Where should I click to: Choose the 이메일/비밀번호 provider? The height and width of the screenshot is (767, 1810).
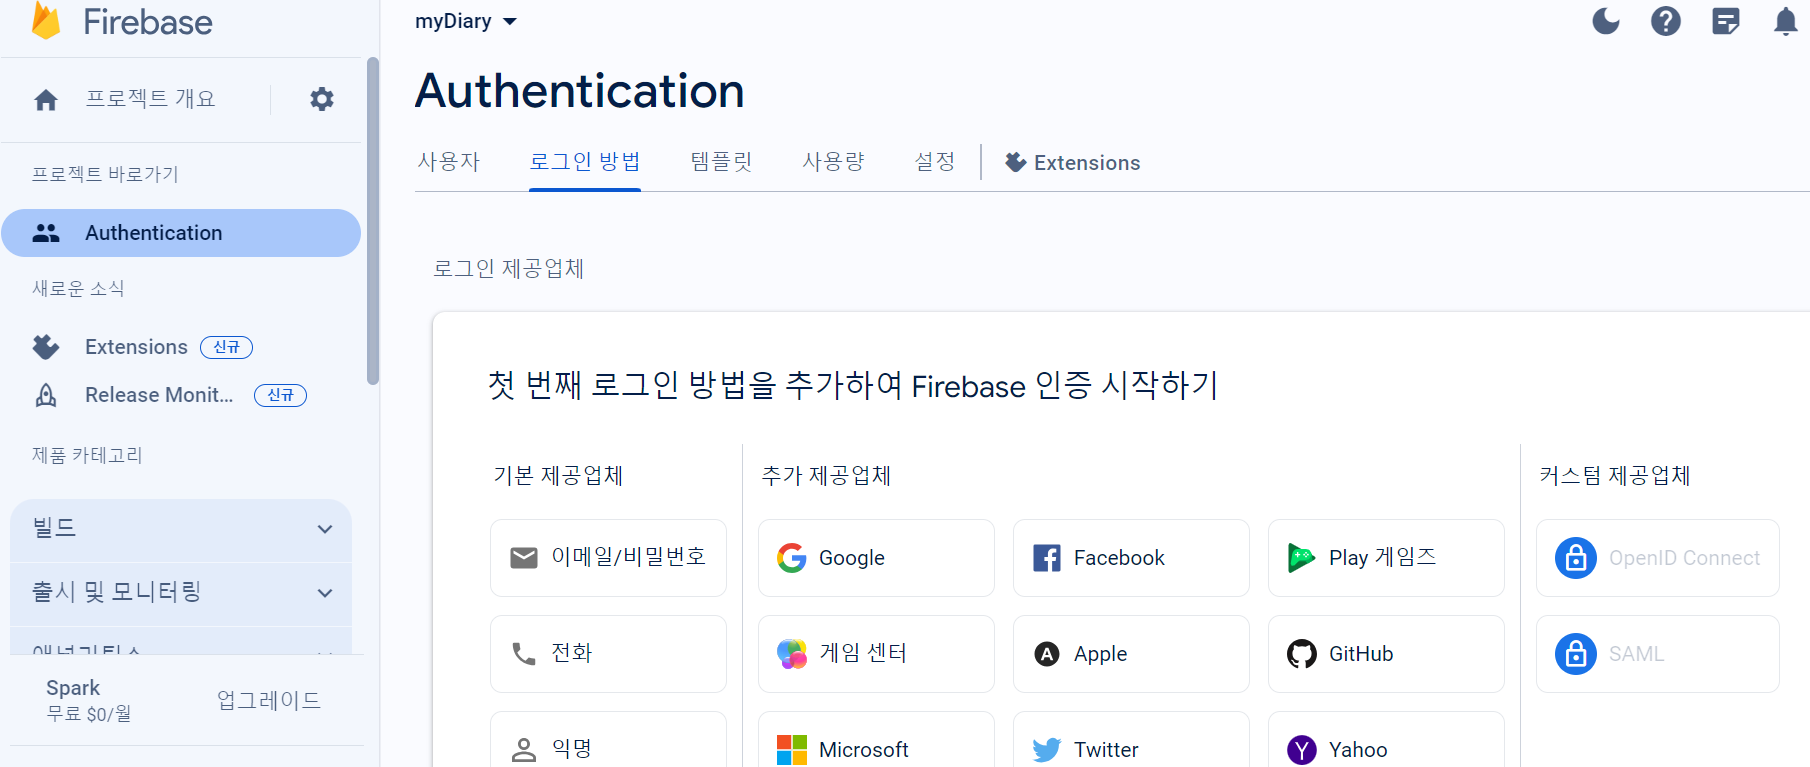click(x=608, y=558)
